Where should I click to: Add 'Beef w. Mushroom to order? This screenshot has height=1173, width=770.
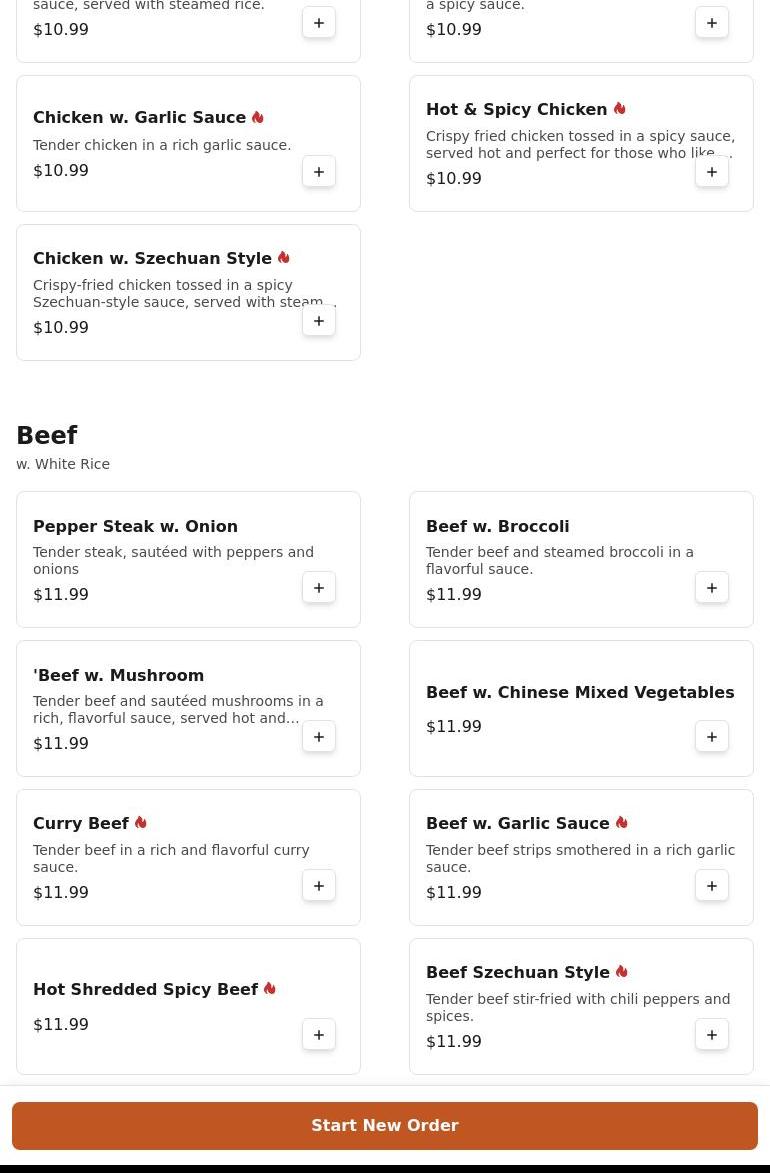click(x=319, y=737)
